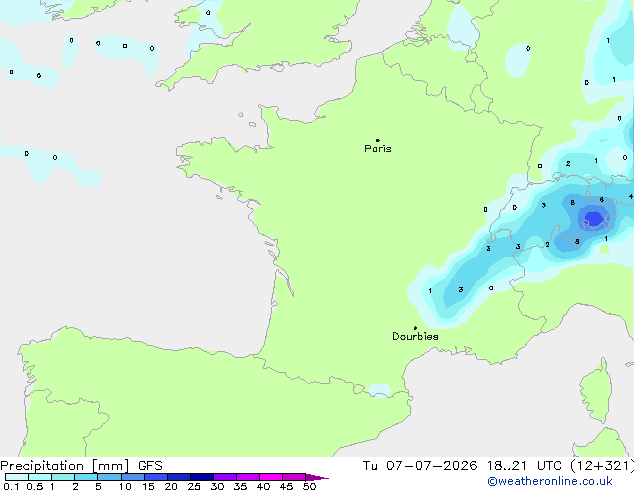
Task: Select the 0.1–0.5 mm legend swatch
Action: tap(17, 477)
